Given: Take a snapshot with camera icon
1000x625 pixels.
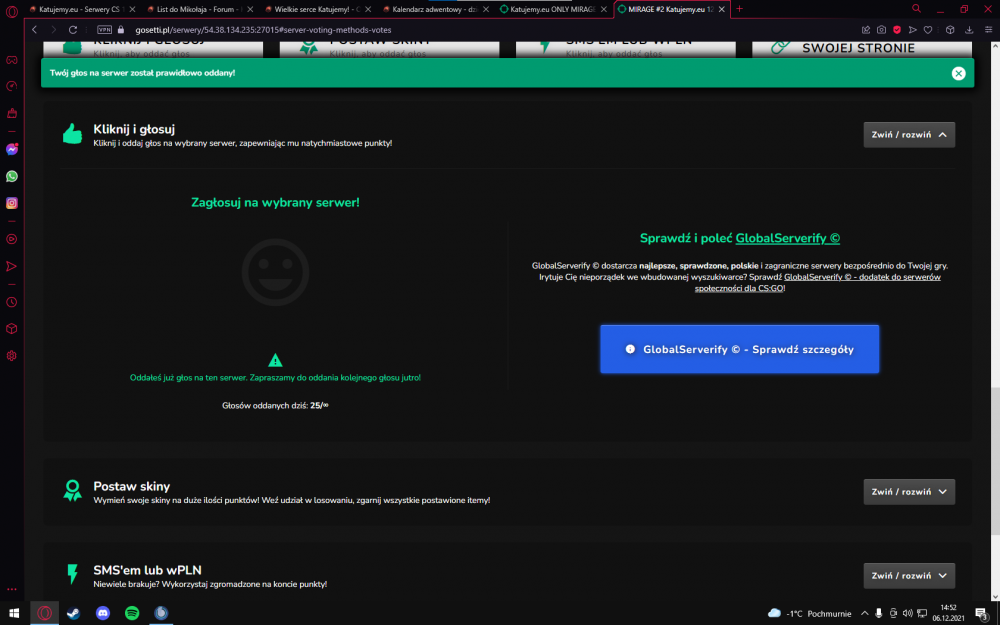Looking at the screenshot, I should [x=881, y=30].
